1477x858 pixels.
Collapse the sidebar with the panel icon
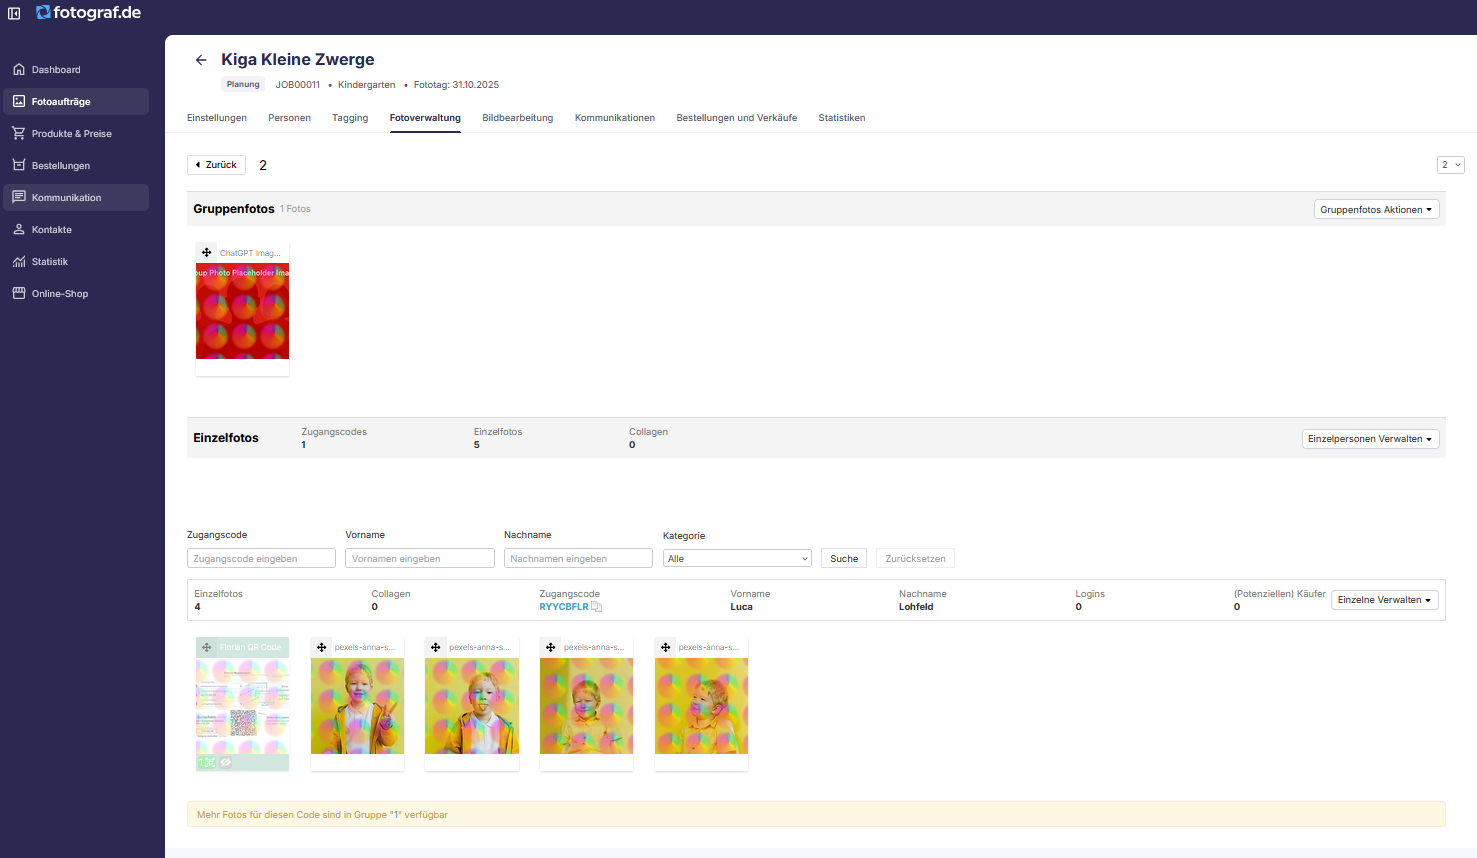coord(14,13)
